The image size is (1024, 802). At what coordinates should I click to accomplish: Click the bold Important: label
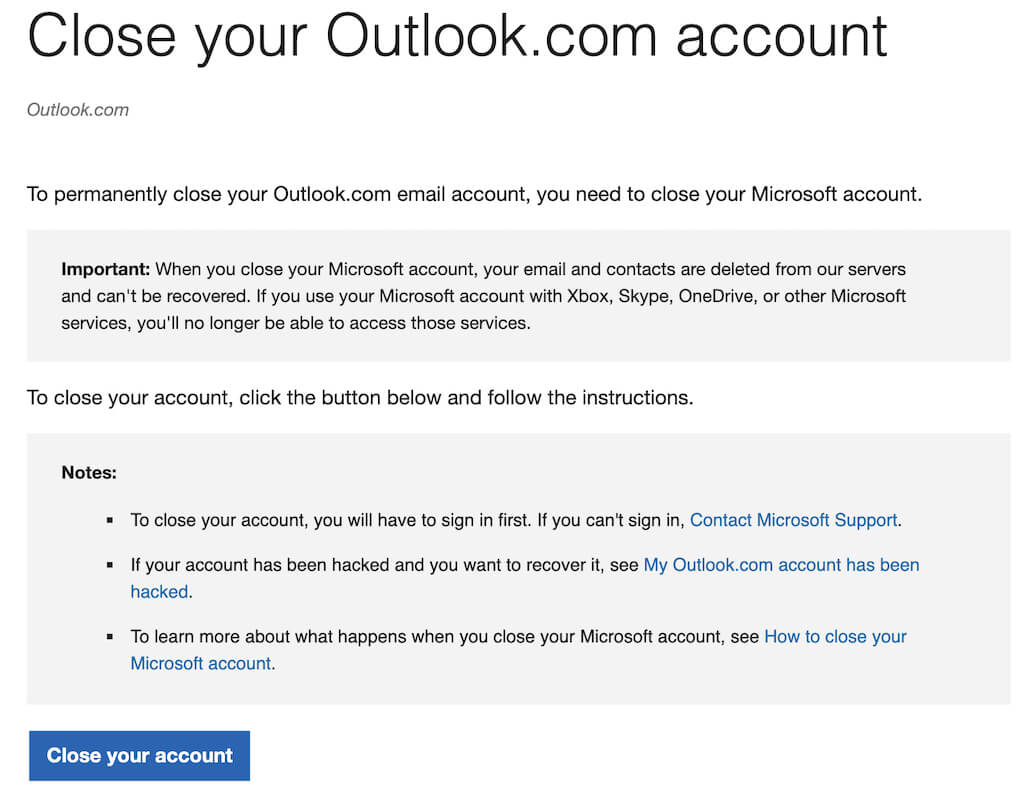[105, 269]
